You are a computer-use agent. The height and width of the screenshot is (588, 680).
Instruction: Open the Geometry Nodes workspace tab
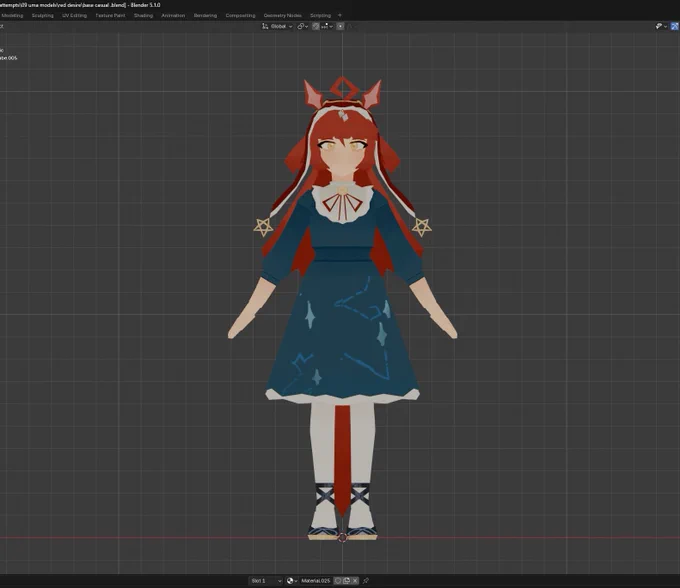coord(282,15)
